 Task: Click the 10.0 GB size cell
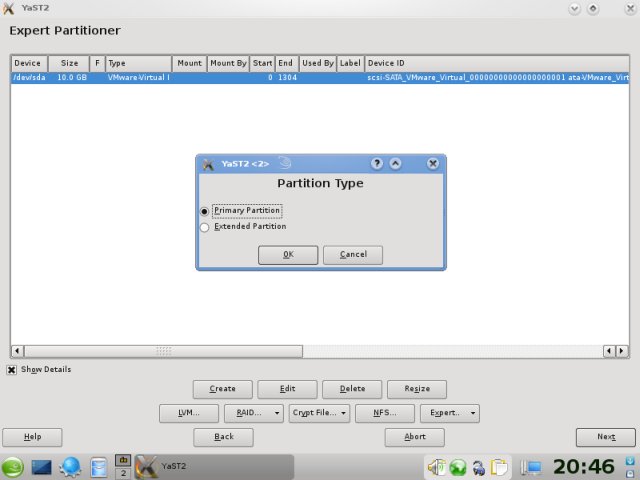coord(72,78)
